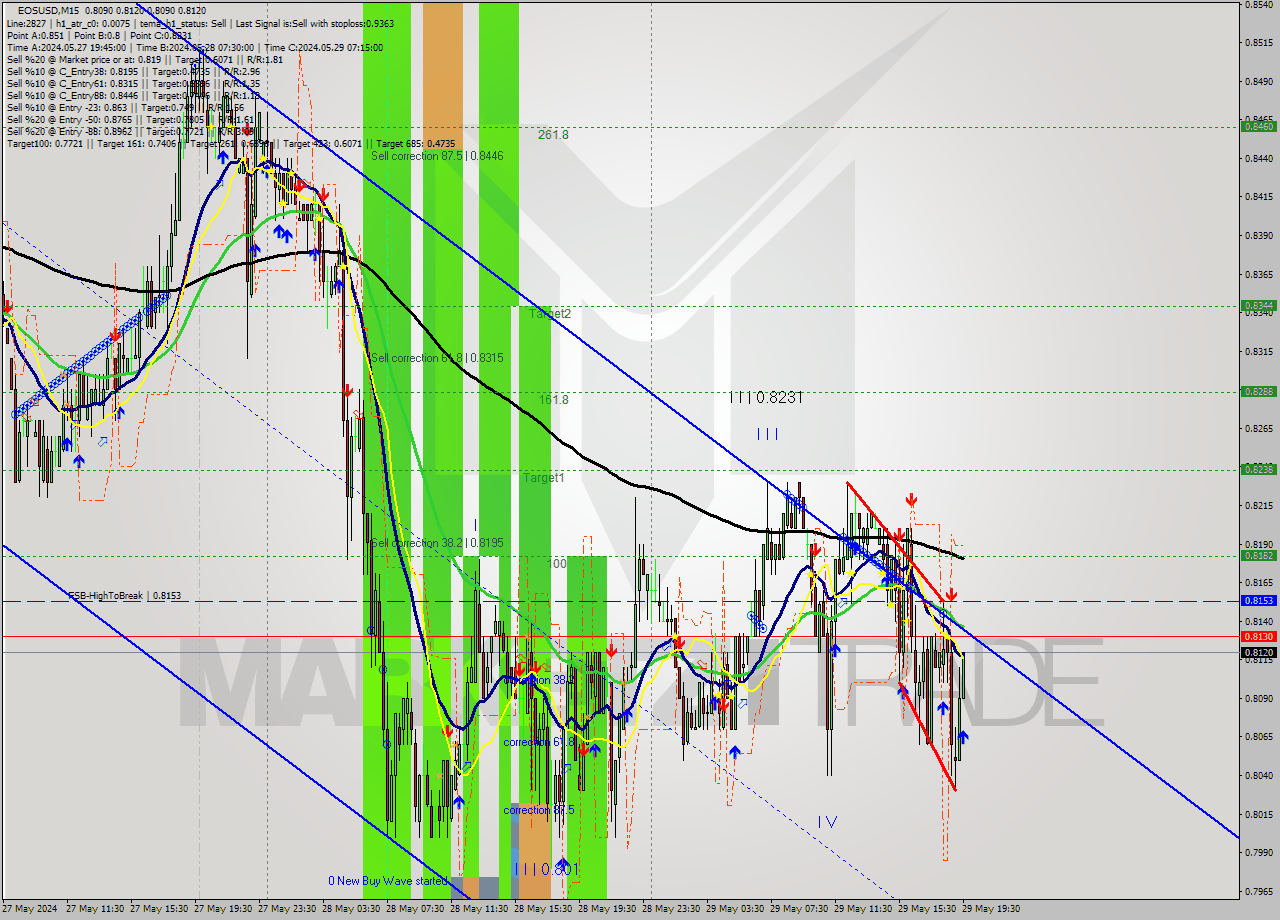Click the 261.8 Fibonacci label

553,134
